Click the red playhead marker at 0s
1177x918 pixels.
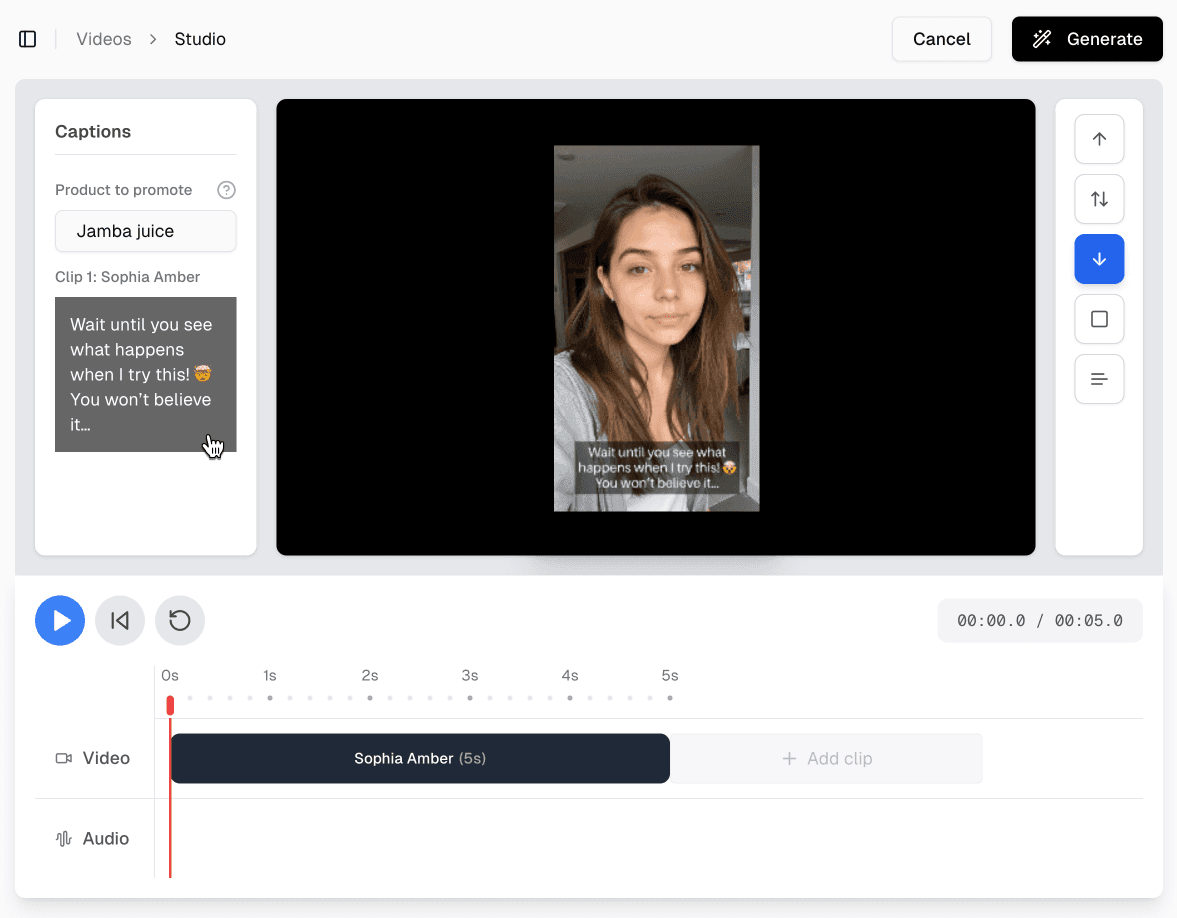pos(170,705)
